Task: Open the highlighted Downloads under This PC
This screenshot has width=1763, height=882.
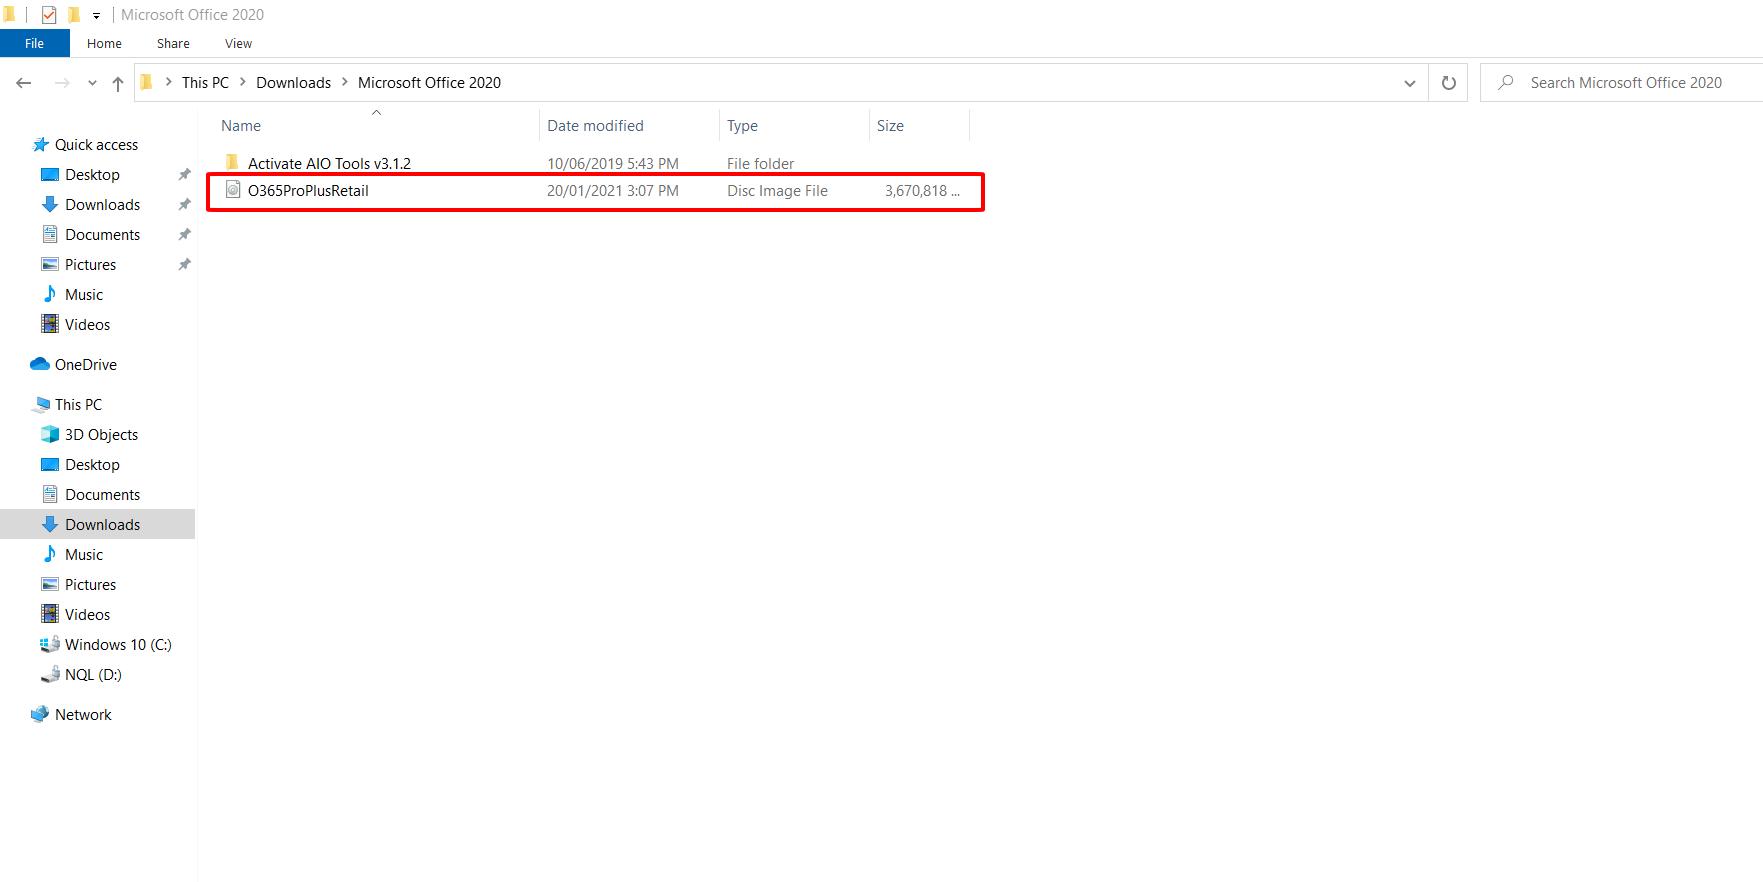Action: click(x=102, y=525)
